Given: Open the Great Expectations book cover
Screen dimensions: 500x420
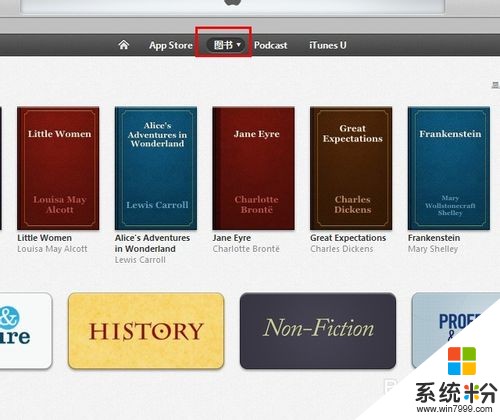Looking at the screenshot, I should coord(351,168).
